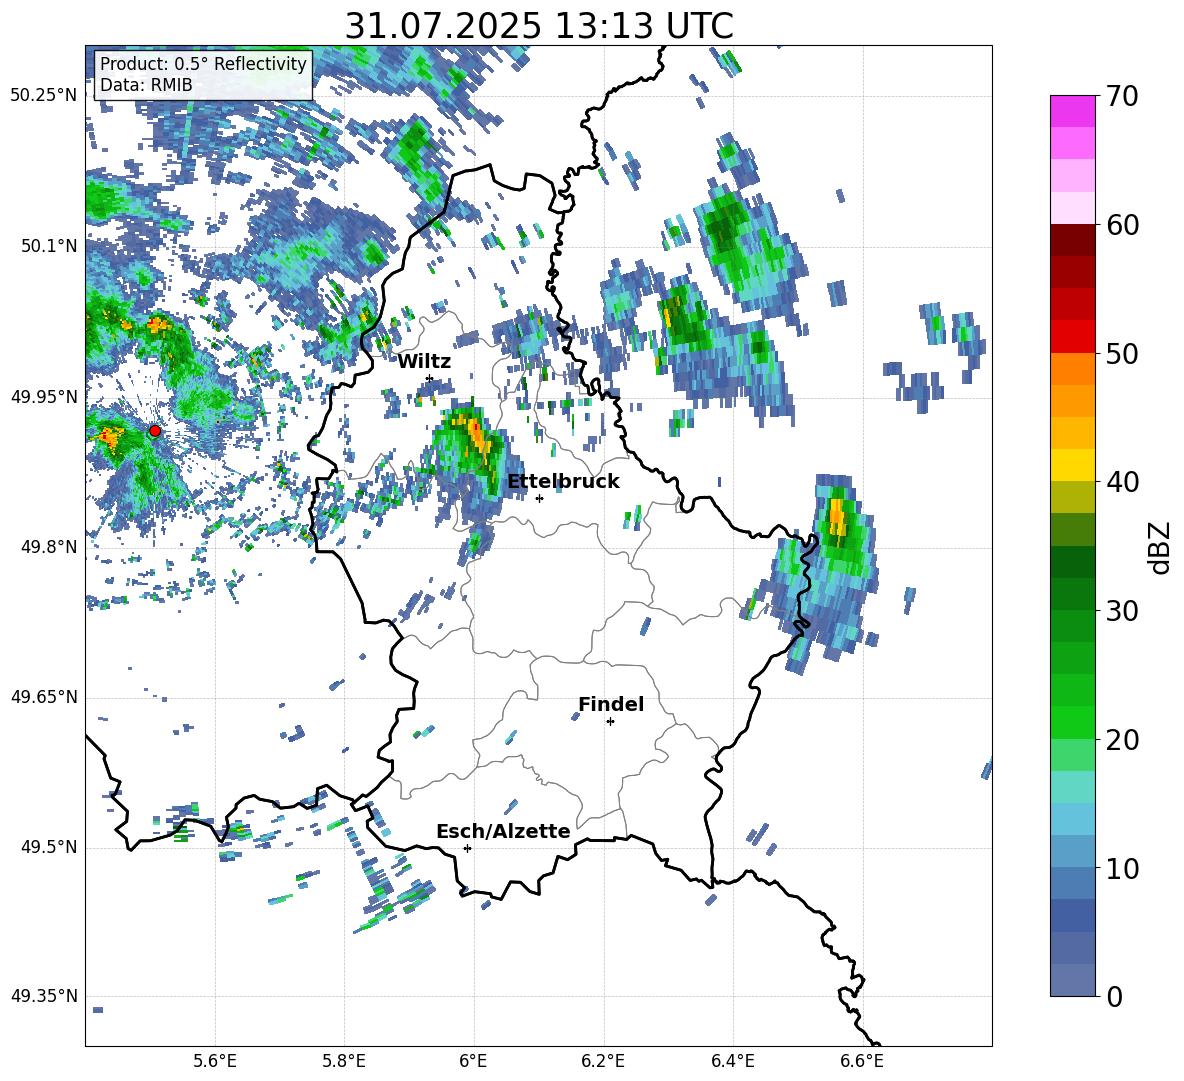Click the Esch/Alzette city label

[503, 831]
